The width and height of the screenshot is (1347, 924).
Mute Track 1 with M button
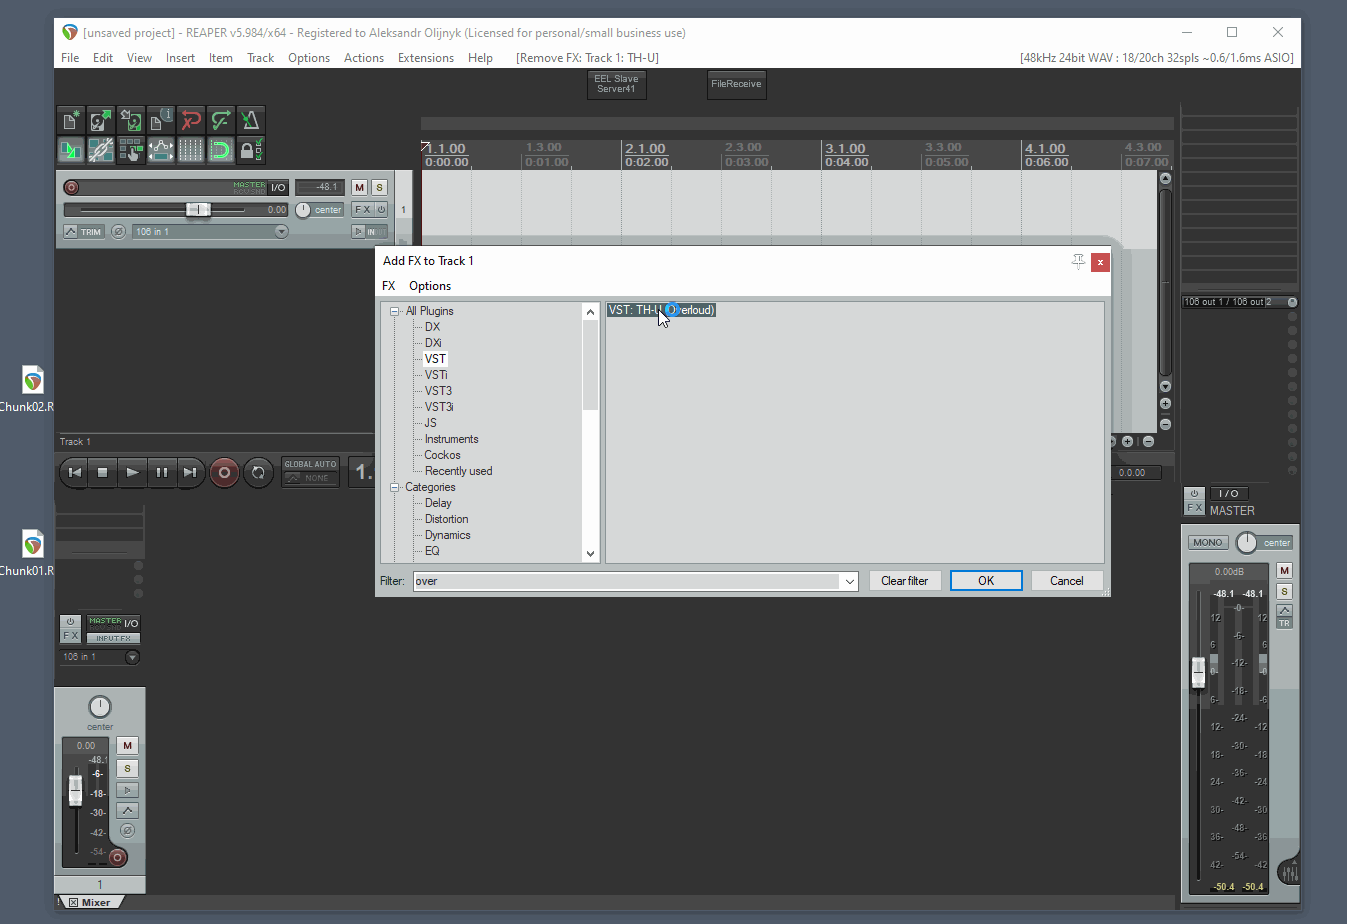359,187
